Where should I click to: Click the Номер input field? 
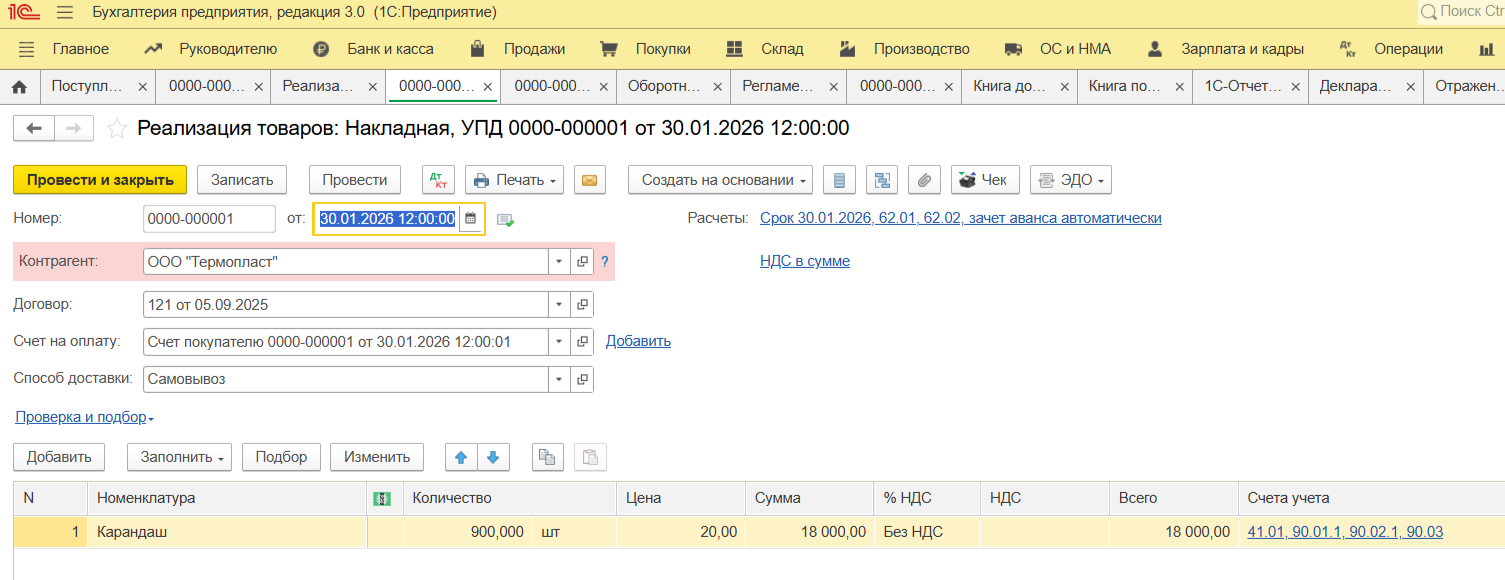pyautogui.click(x=209, y=219)
